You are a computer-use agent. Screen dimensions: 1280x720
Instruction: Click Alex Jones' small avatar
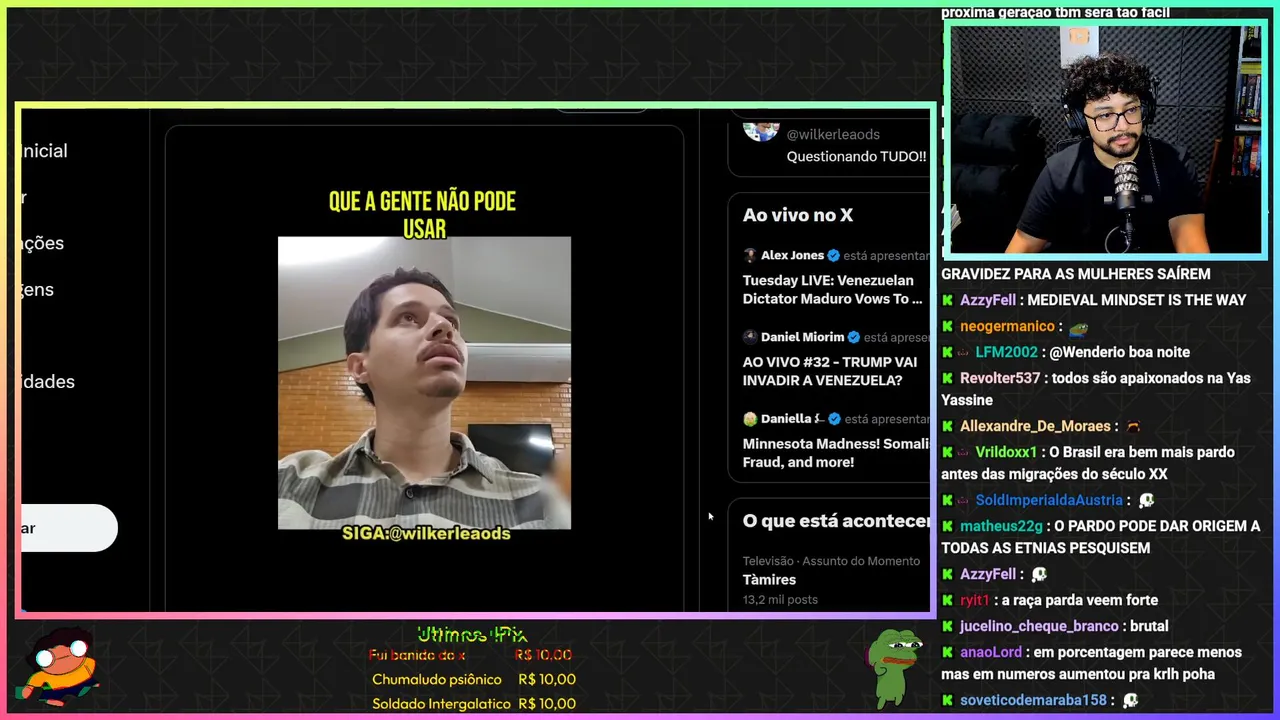coord(750,255)
